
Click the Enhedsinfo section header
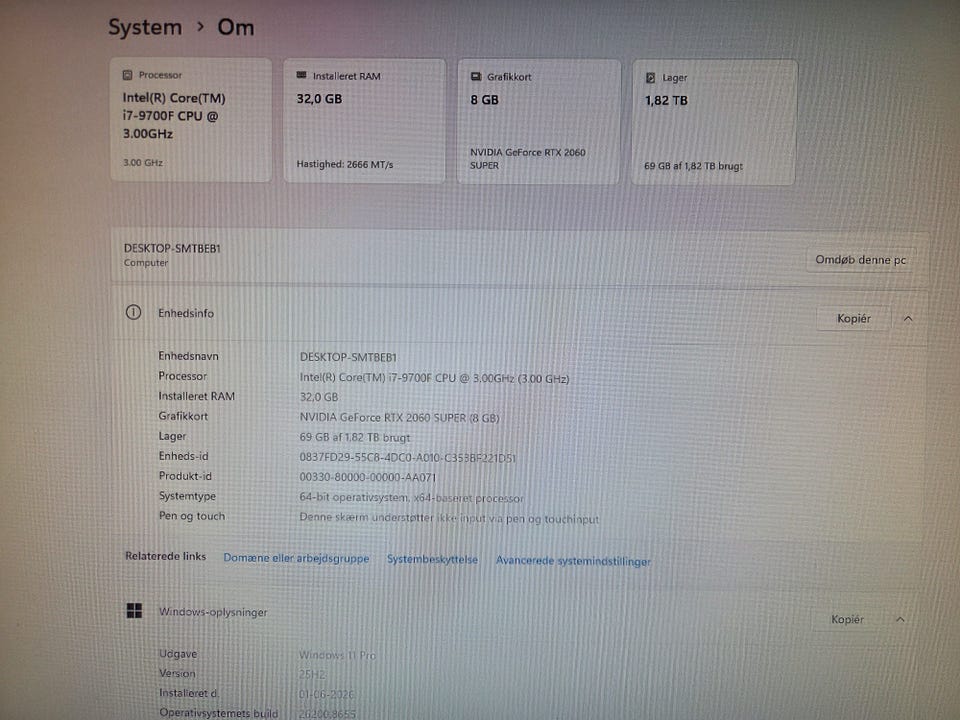point(519,314)
